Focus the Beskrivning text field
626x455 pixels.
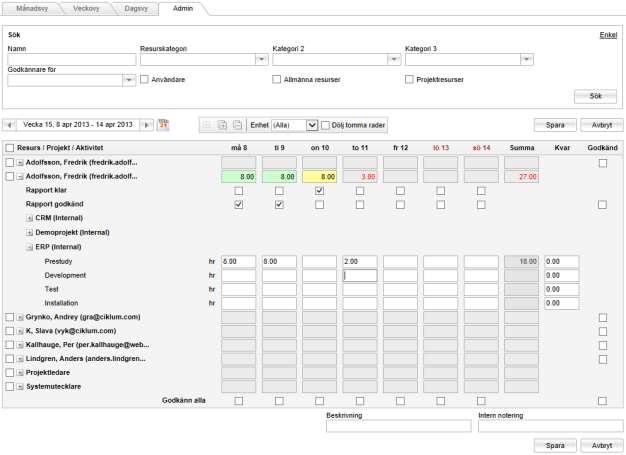pyautogui.click(x=398, y=426)
